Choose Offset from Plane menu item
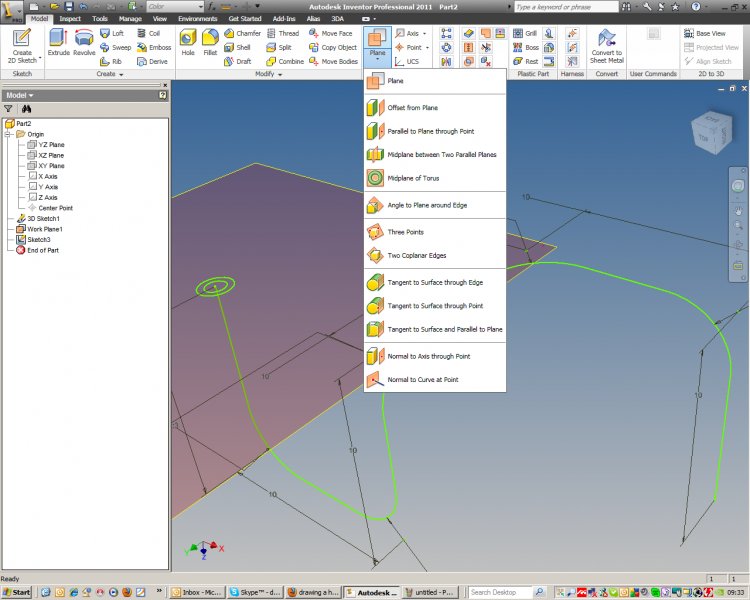The height and width of the screenshot is (600, 750). click(x=435, y=108)
